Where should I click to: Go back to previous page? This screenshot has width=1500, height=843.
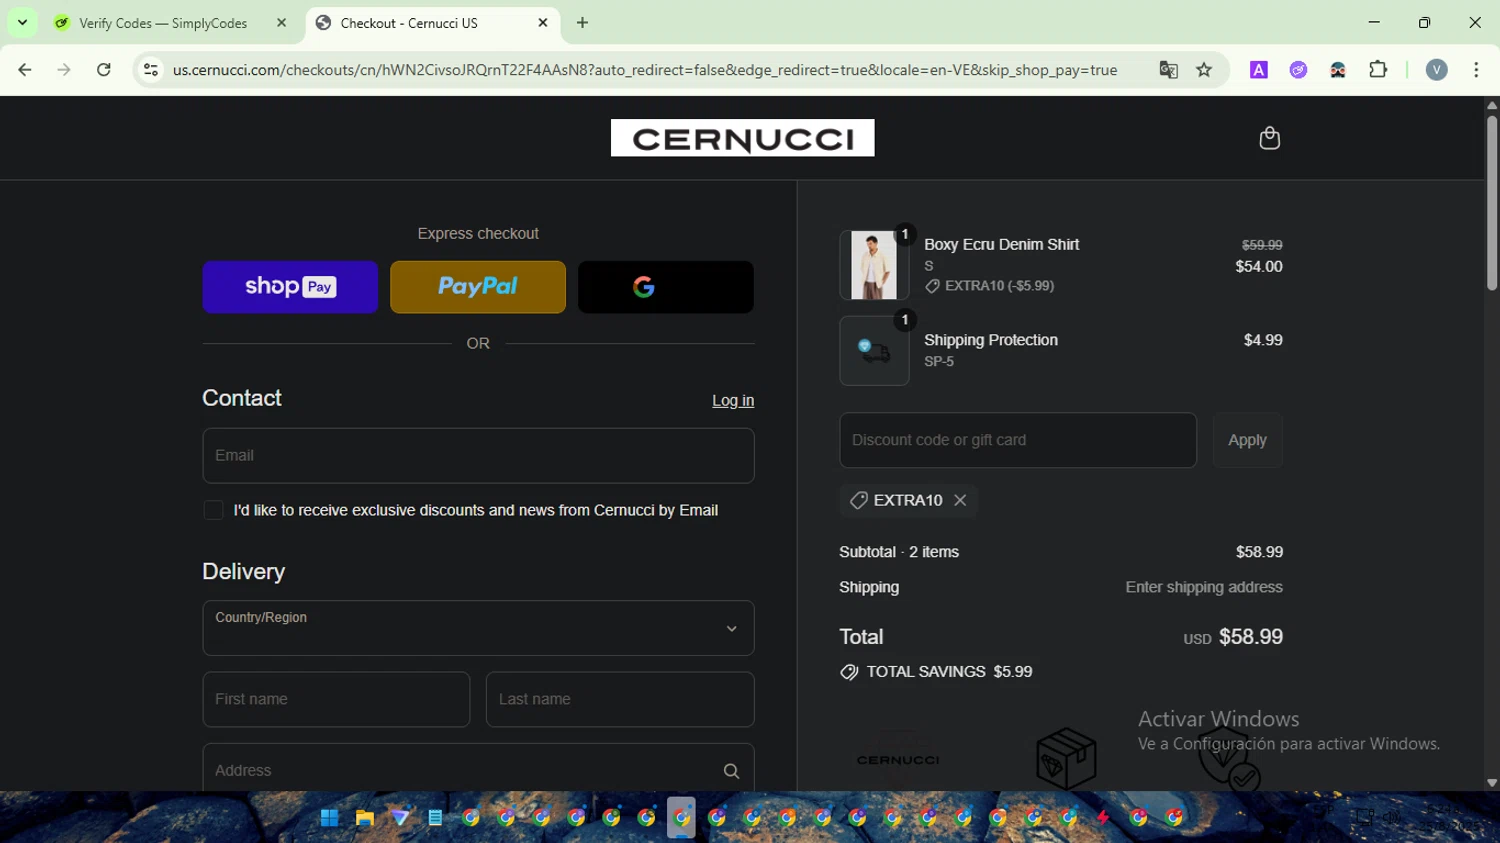point(25,70)
